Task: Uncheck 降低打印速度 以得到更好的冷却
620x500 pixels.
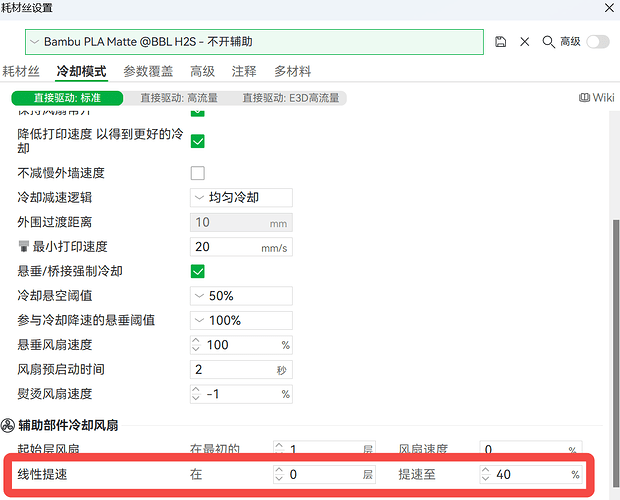Action: [198, 141]
